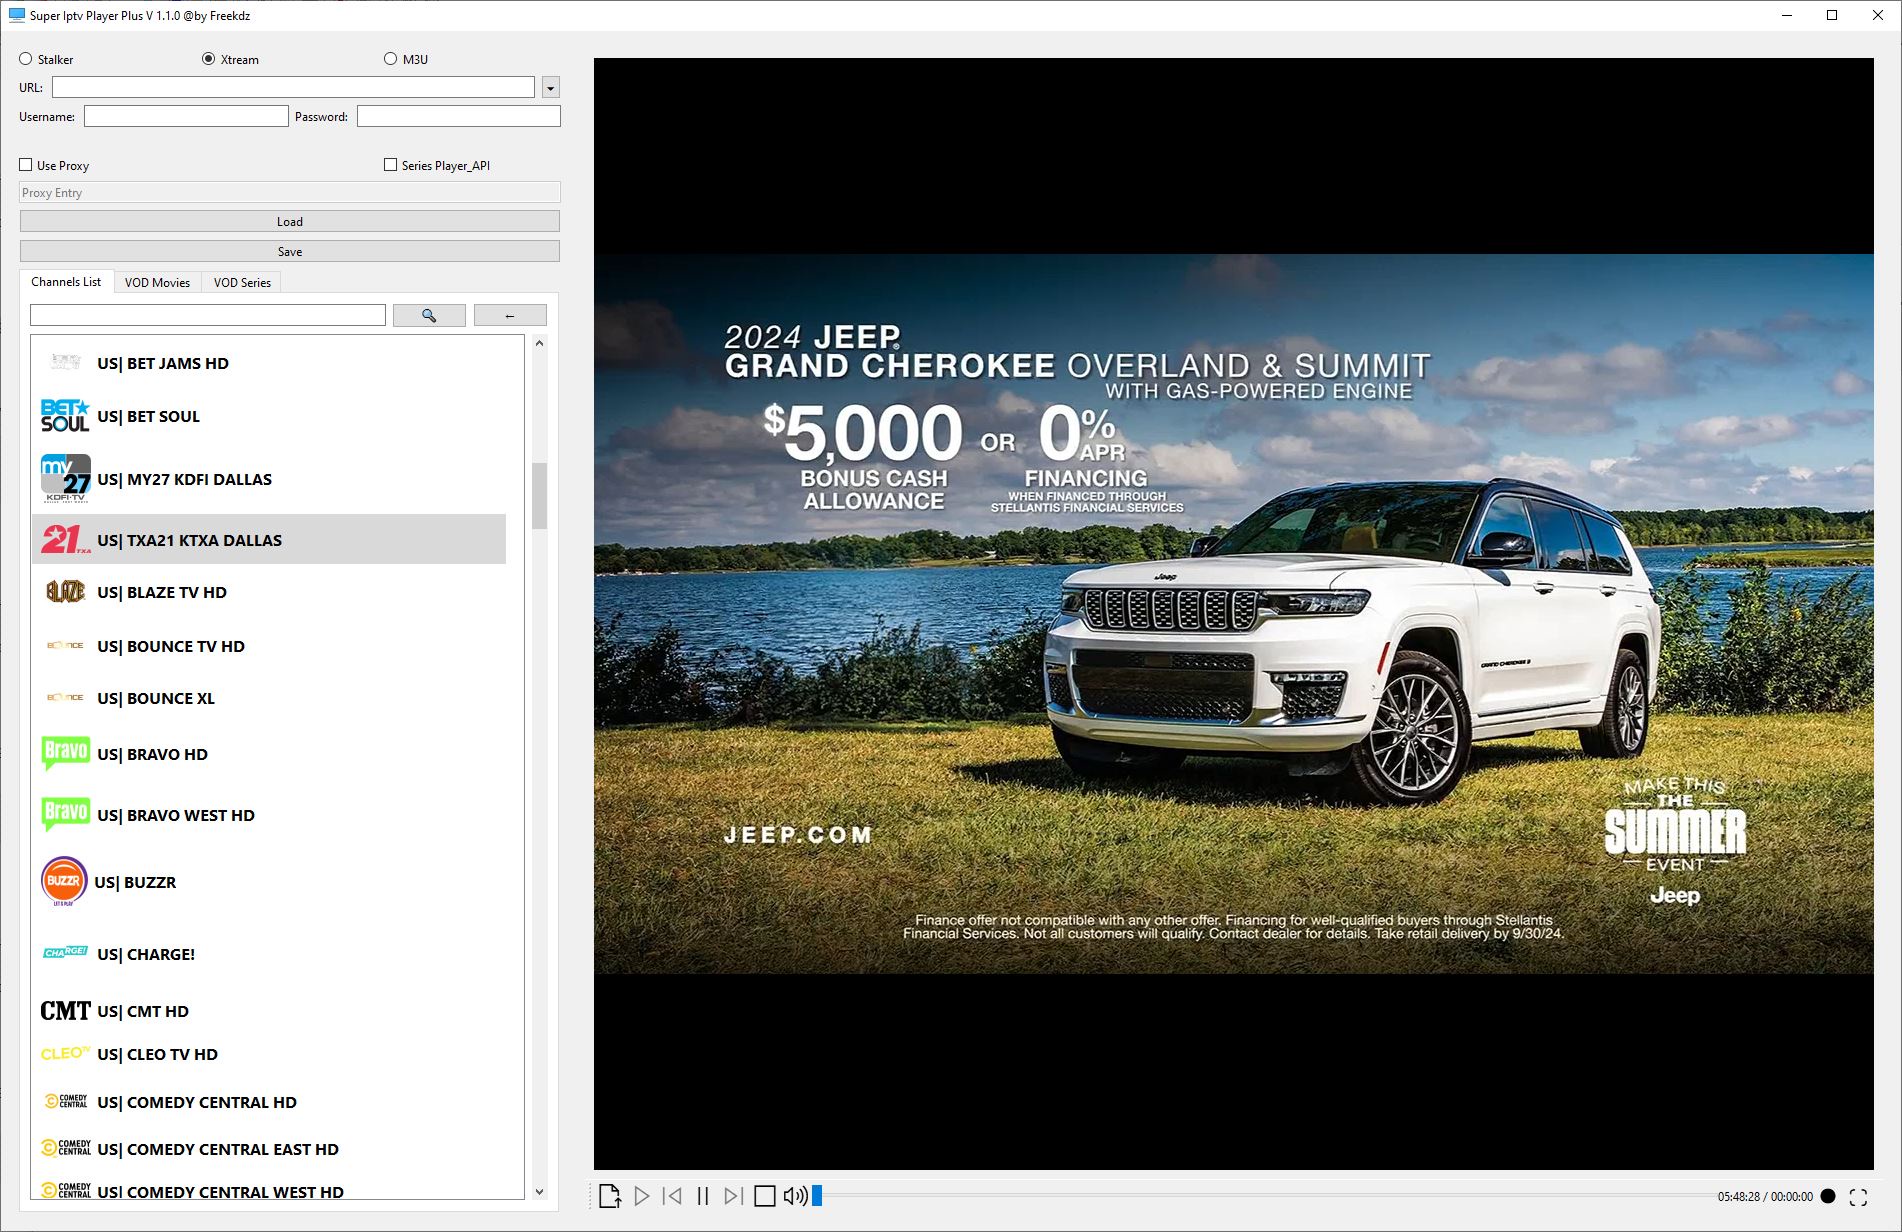This screenshot has height=1232, width=1902.
Task: Select US| BRAVO HD text
Action: pos(152,754)
